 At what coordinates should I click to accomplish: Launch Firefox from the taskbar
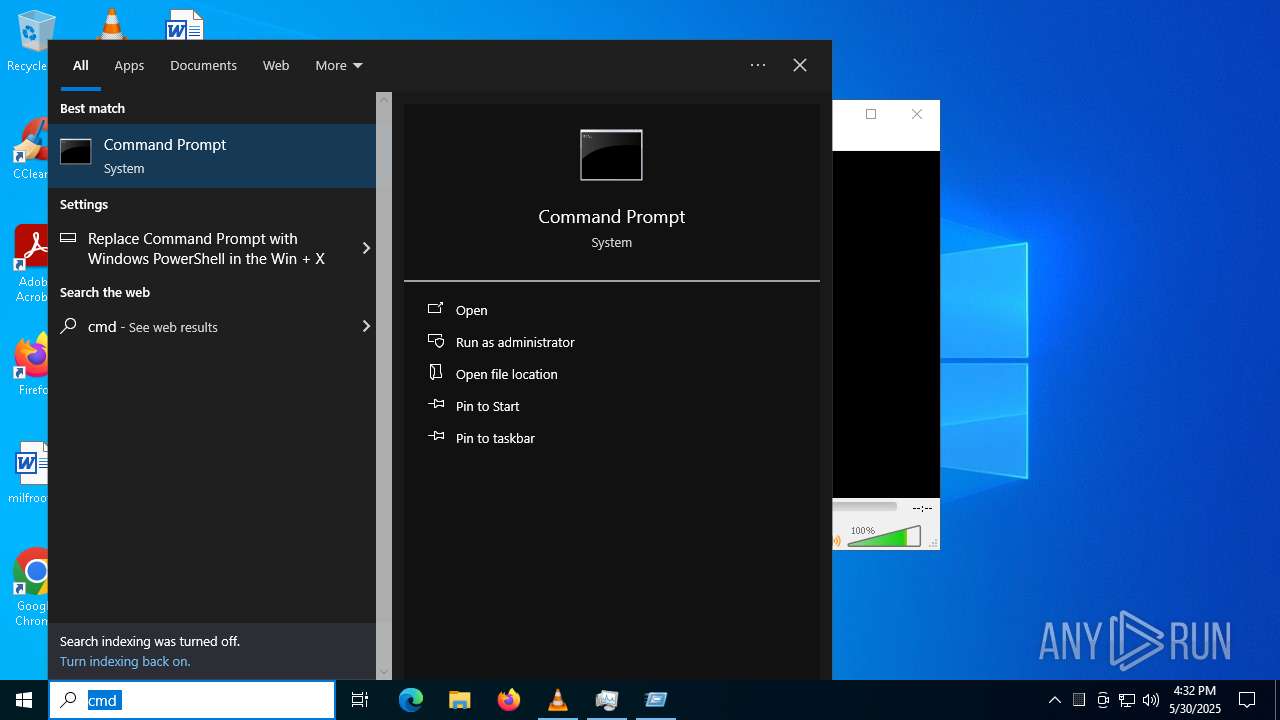(x=509, y=700)
